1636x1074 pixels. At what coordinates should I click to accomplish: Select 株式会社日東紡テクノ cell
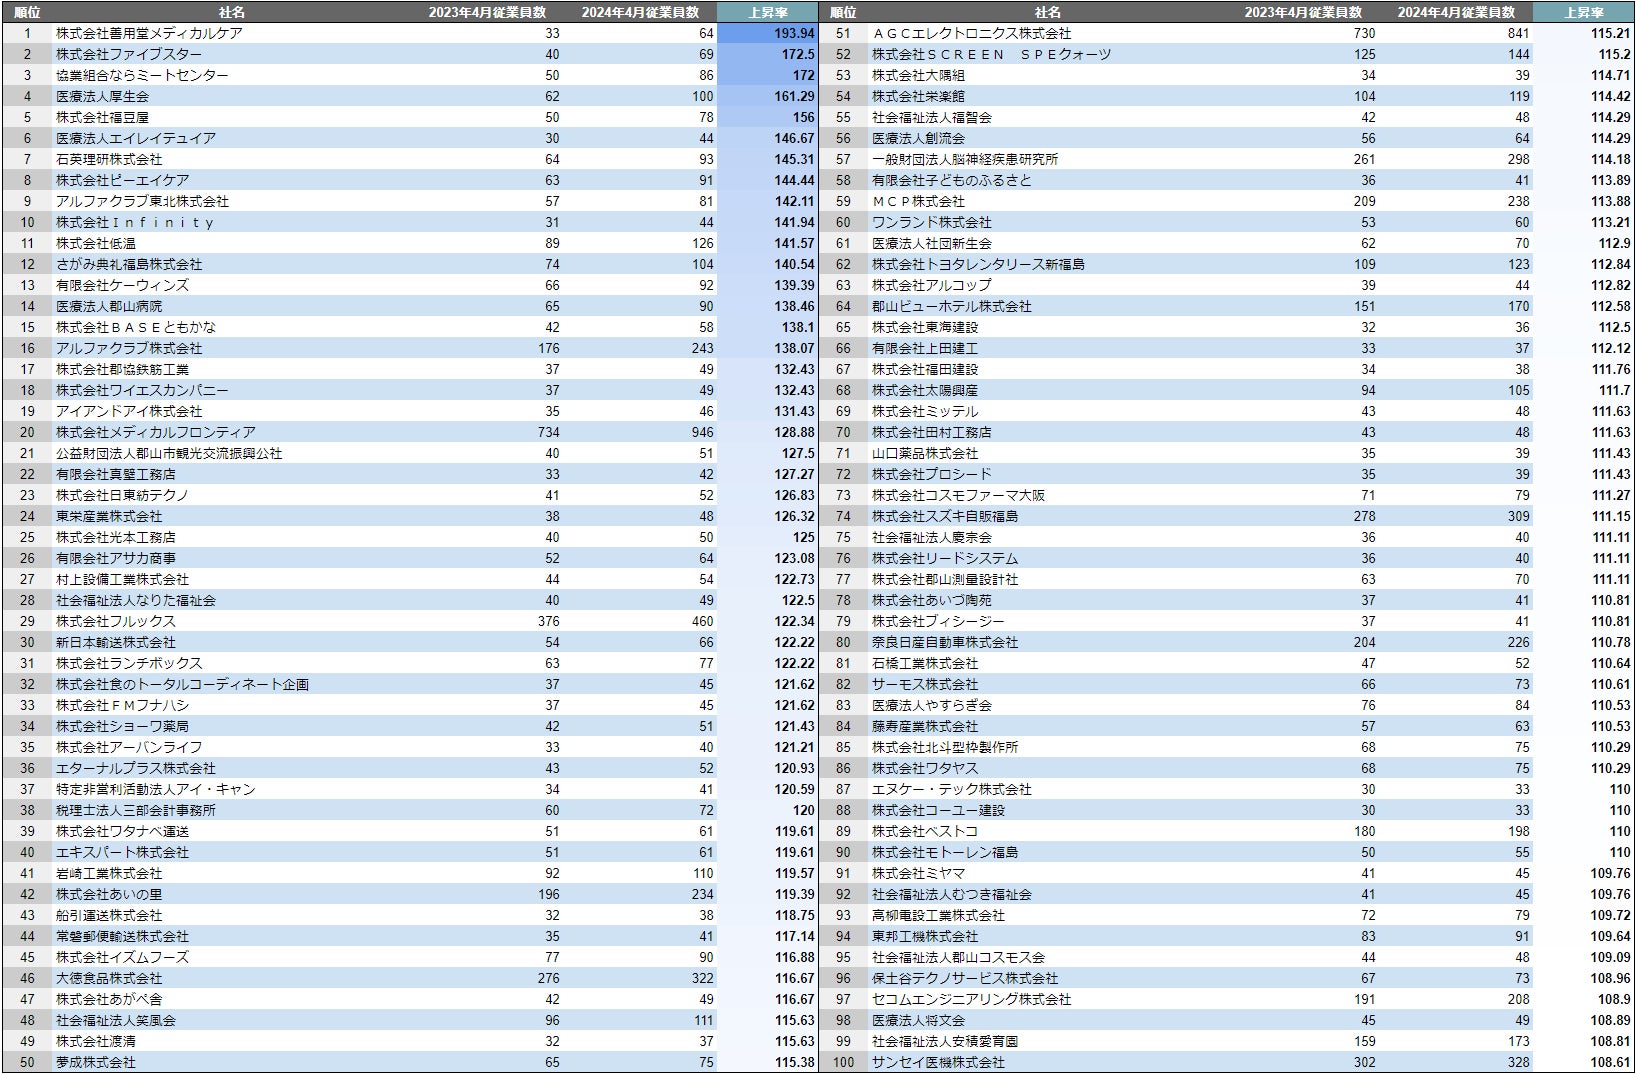[x=122, y=495]
